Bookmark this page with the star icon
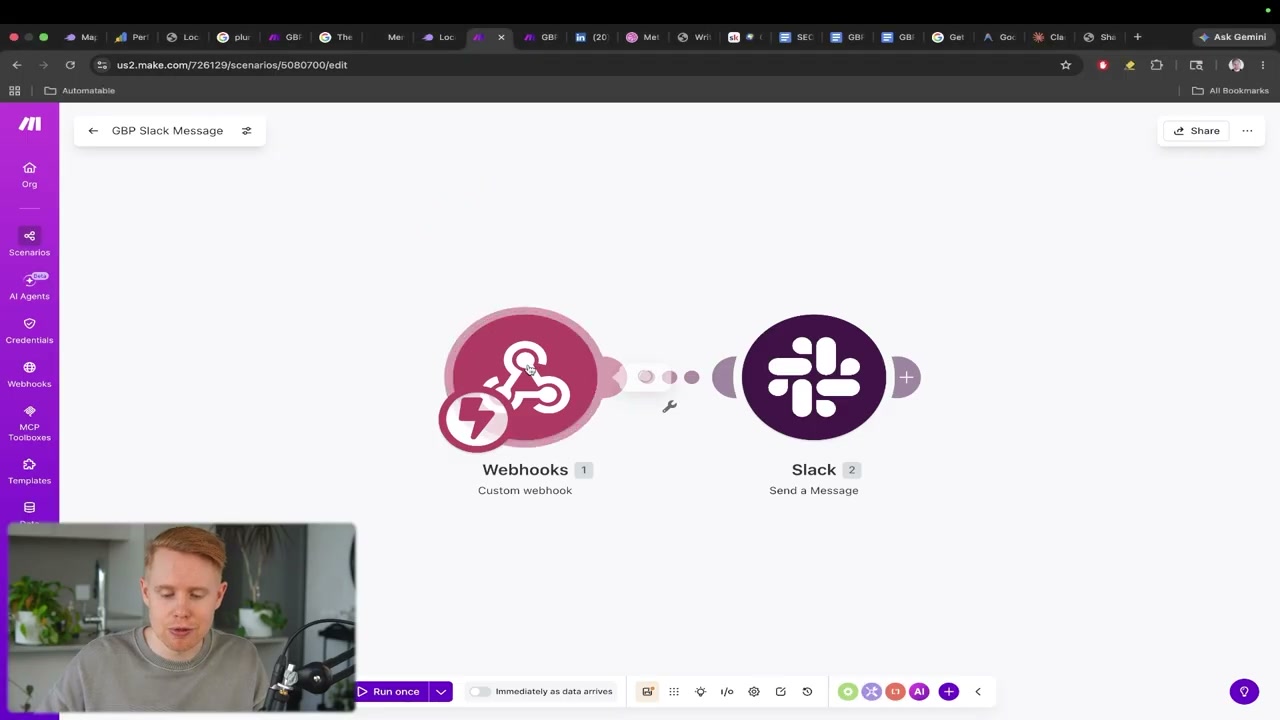 [x=1066, y=65]
